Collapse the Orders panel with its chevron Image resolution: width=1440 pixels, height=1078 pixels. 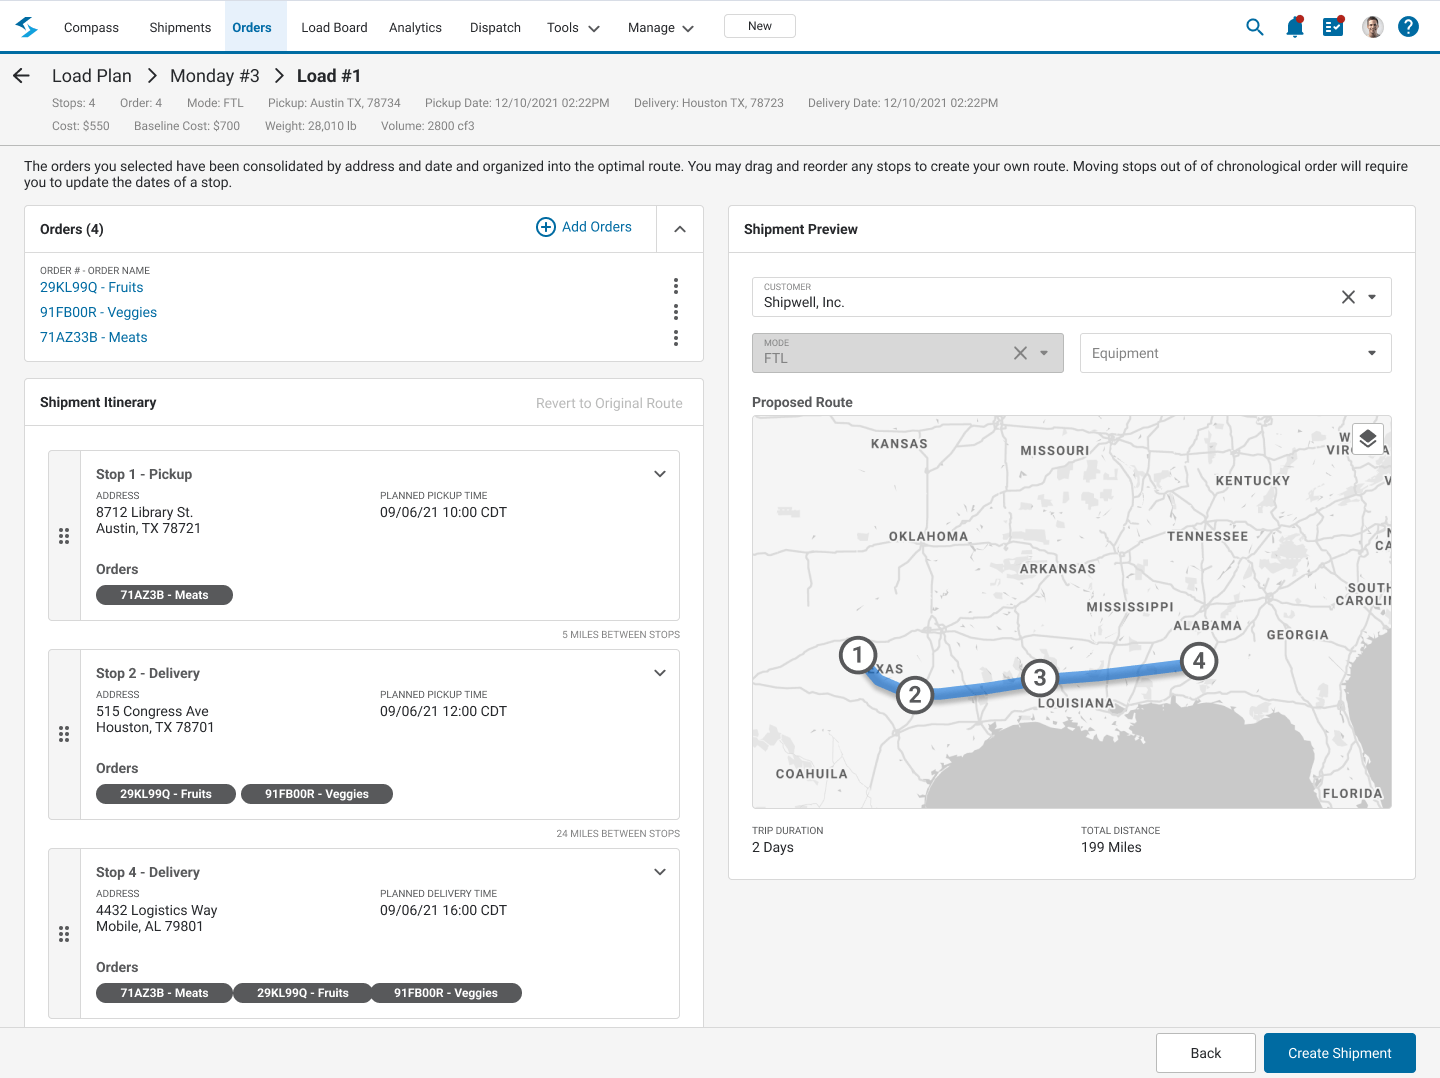click(679, 229)
